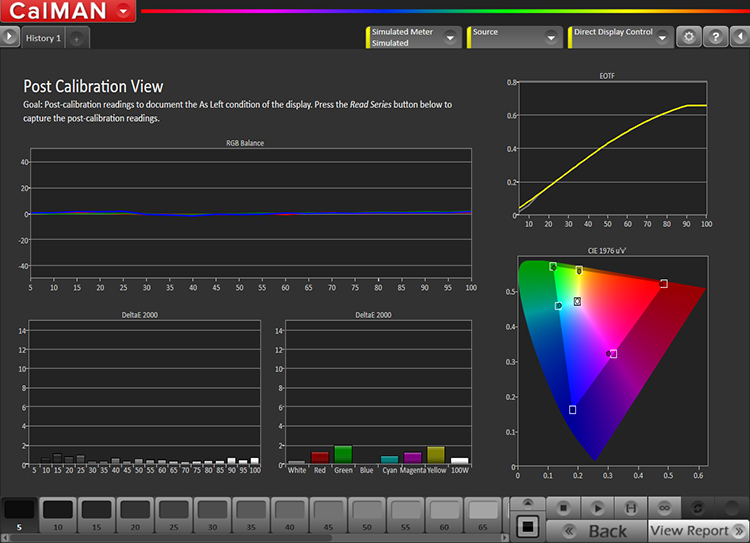Add a new history tab
This screenshot has width=750, height=543.
tap(78, 39)
